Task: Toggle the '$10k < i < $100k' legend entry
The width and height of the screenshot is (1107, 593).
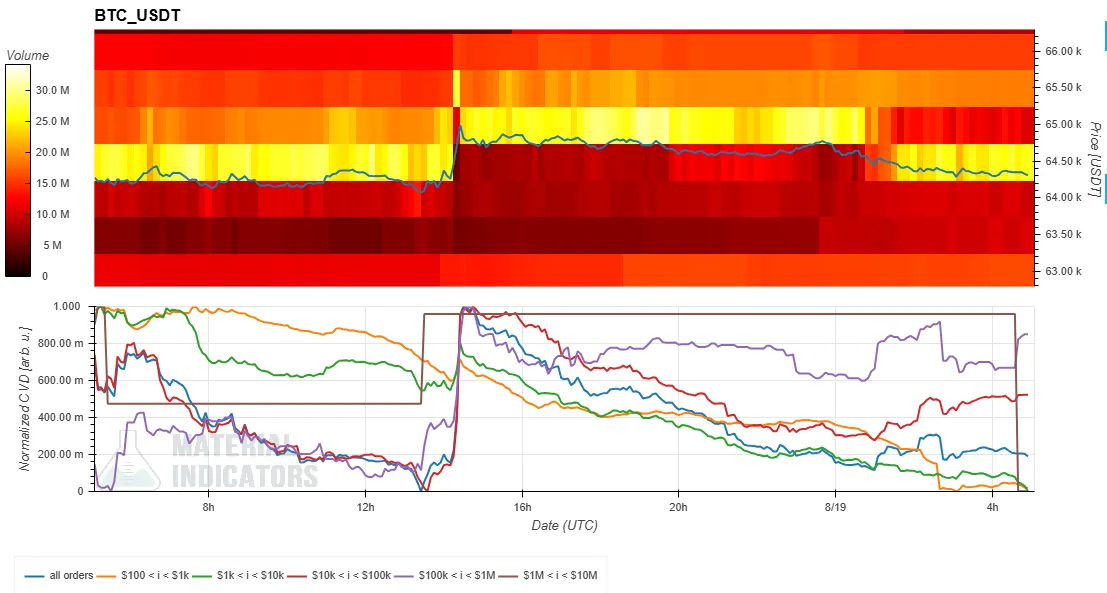Action: pos(338,575)
